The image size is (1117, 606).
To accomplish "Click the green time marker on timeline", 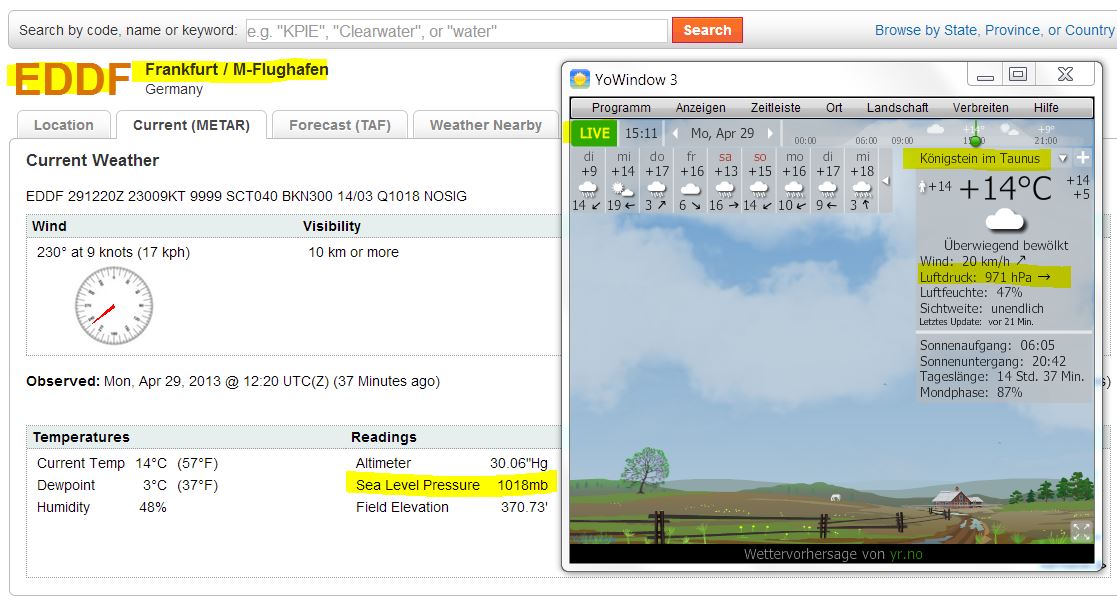I will point(975,140).
